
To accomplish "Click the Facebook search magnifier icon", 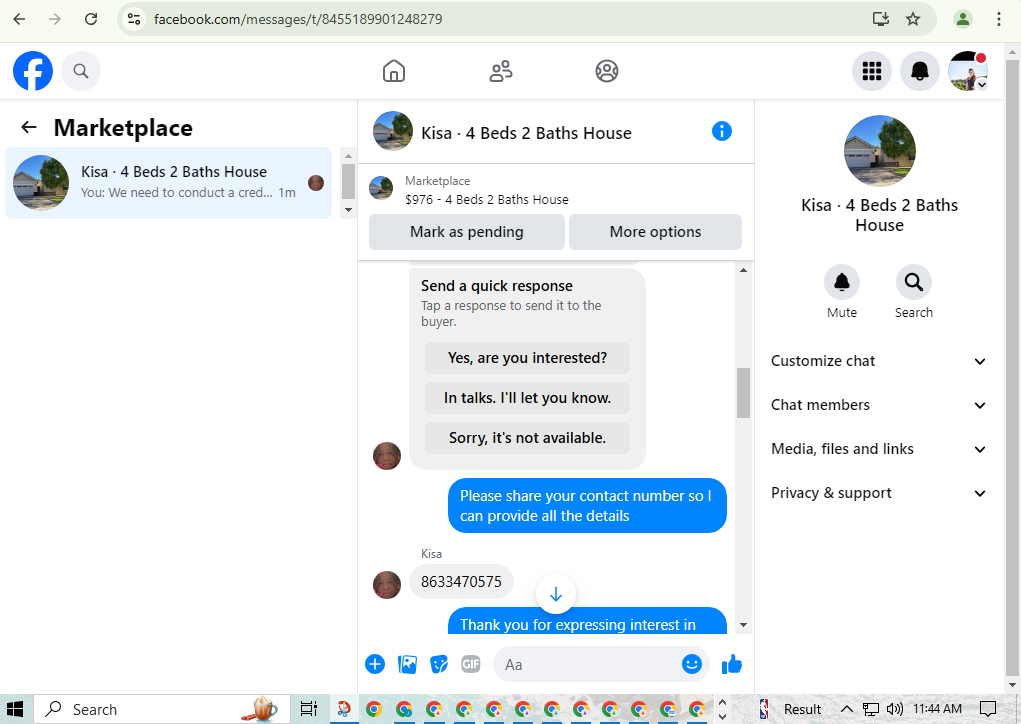I will (81, 71).
